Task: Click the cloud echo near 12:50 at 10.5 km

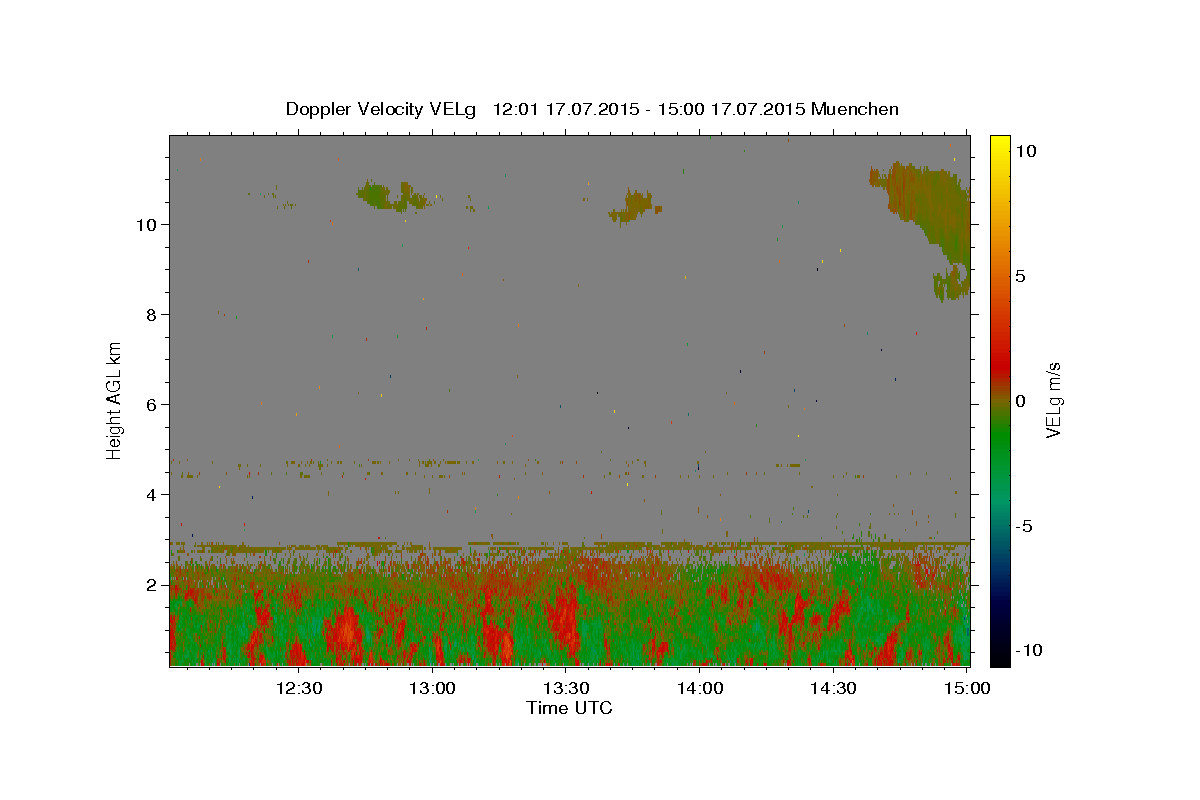Action: (x=392, y=195)
